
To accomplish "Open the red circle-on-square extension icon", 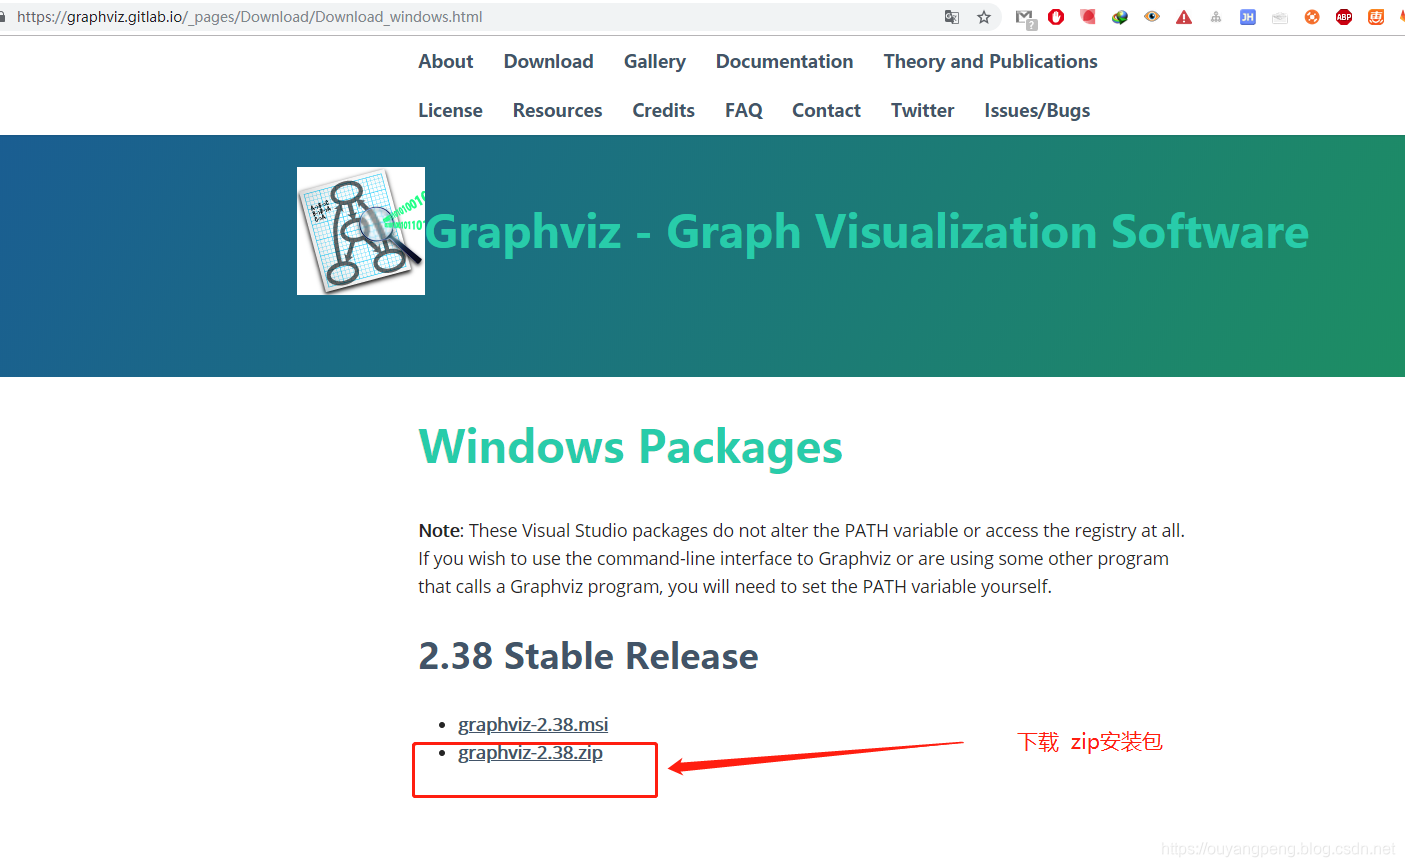I will tap(1088, 17).
